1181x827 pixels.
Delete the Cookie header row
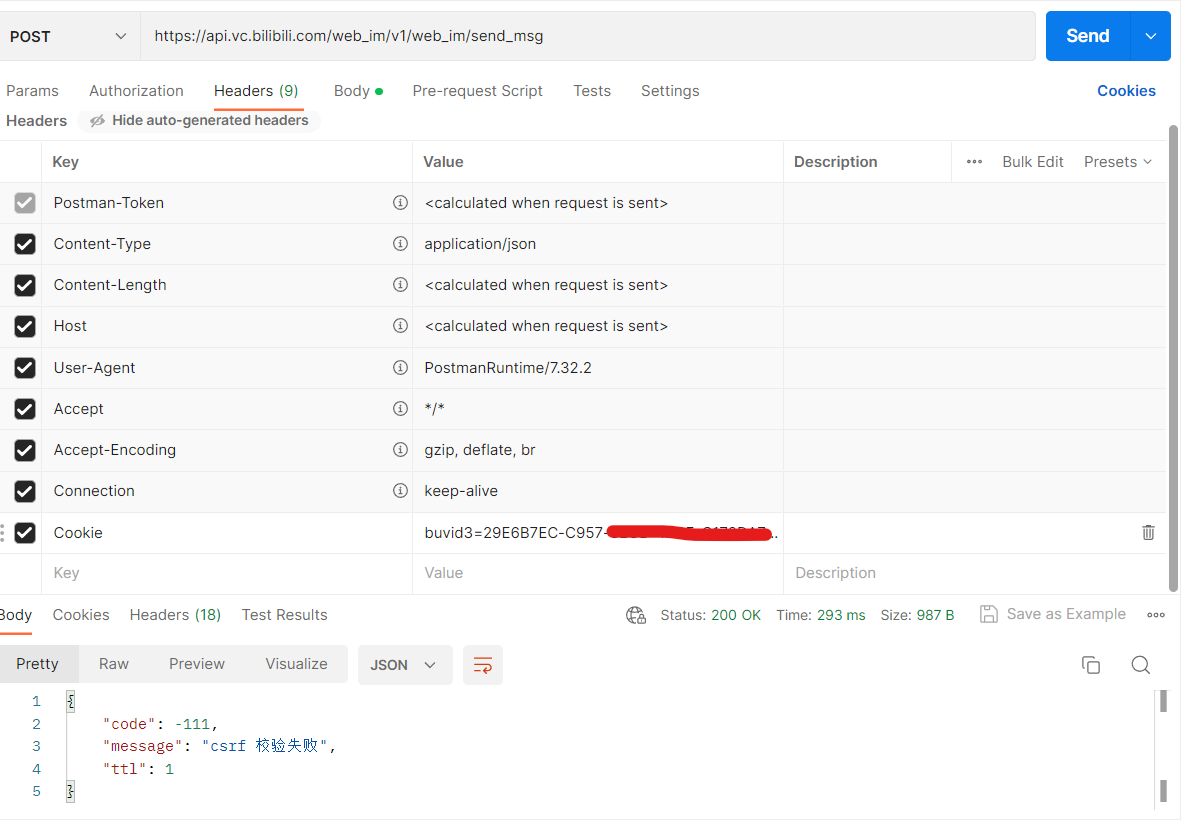[x=1148, y=532]
